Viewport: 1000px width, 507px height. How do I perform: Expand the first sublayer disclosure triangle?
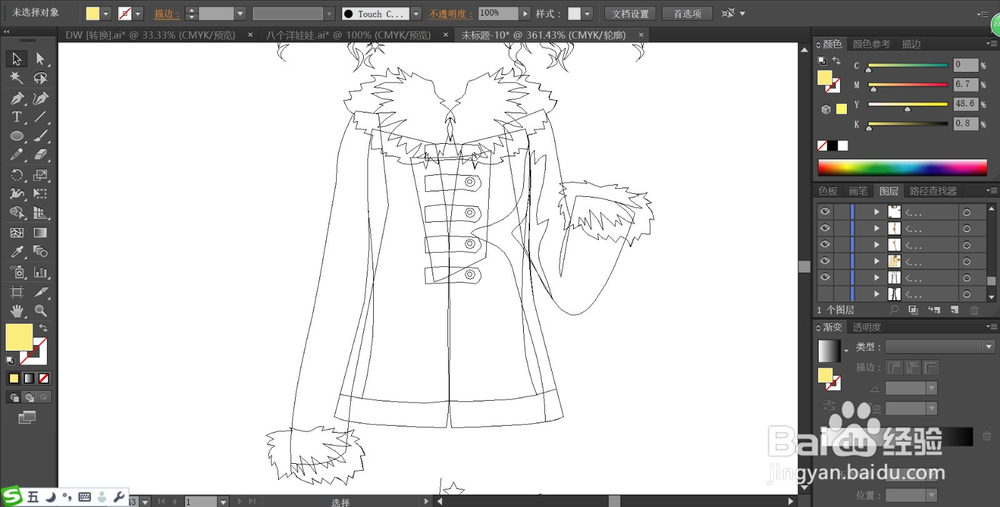[x=876, y=211]
